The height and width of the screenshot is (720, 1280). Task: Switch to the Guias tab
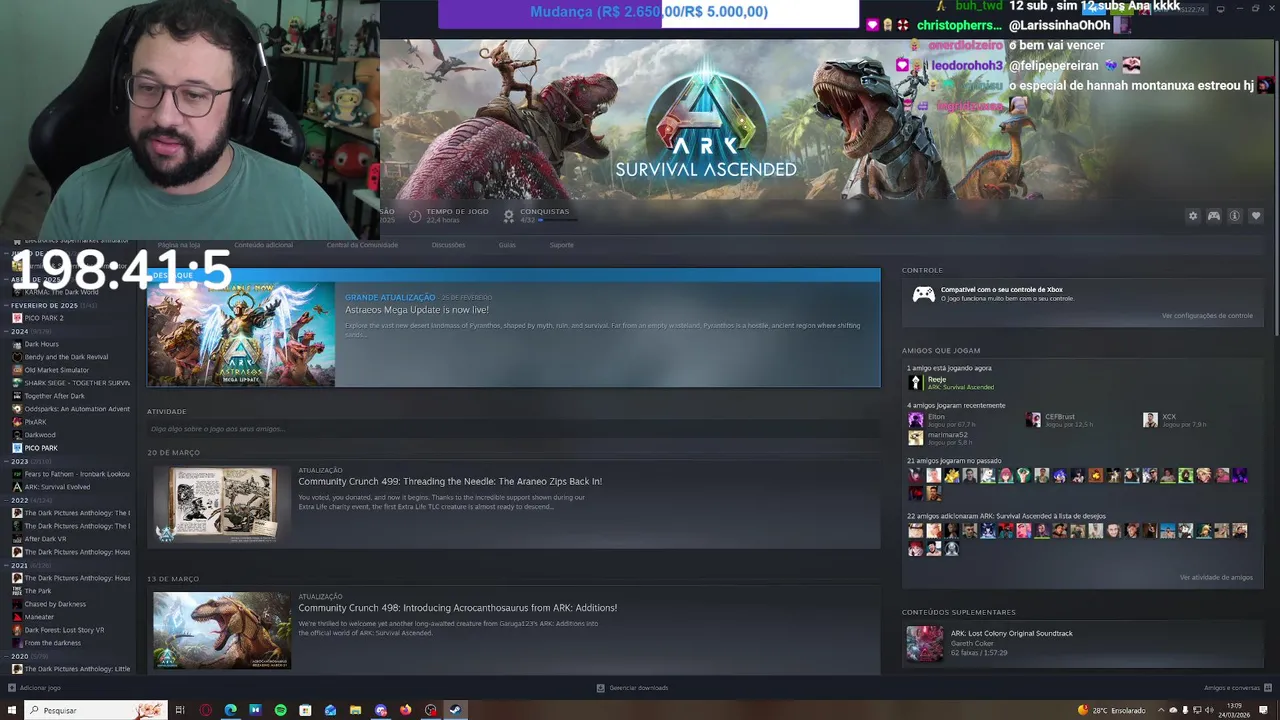(507, 245)
